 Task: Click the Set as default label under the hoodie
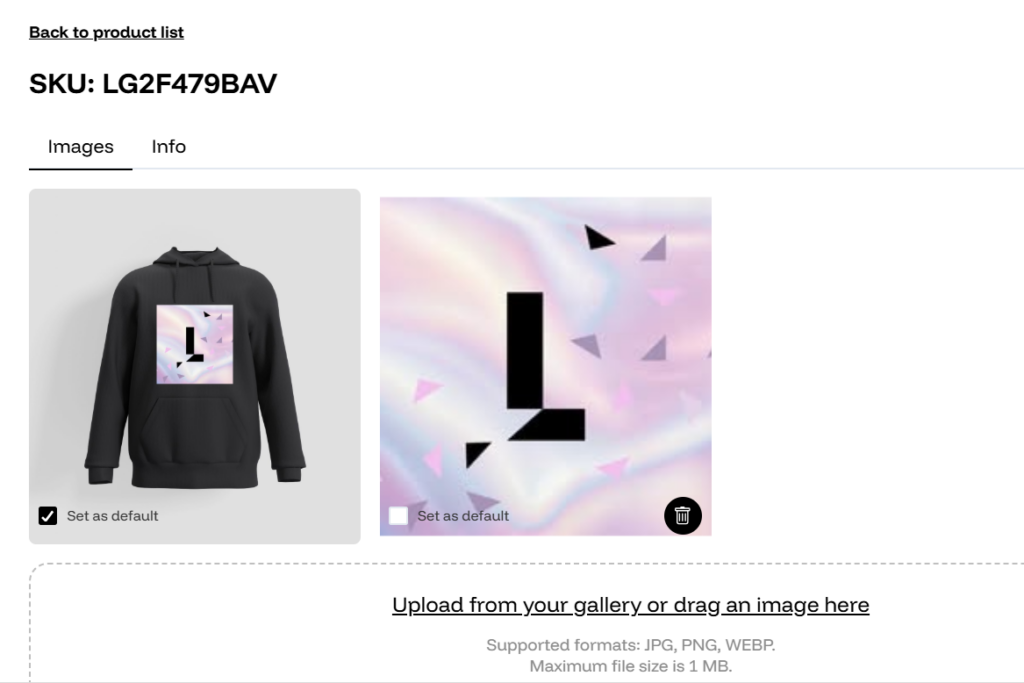(112, 516)
